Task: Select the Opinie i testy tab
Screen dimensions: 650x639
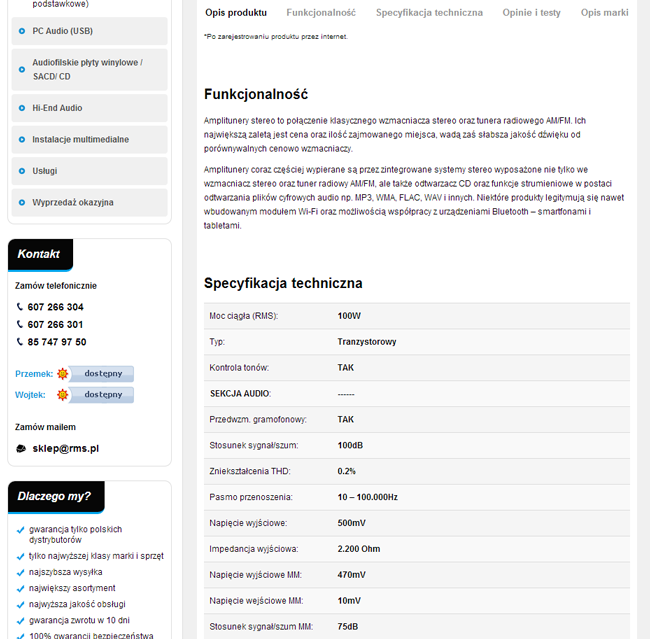Action: click(x=531, y=13)
